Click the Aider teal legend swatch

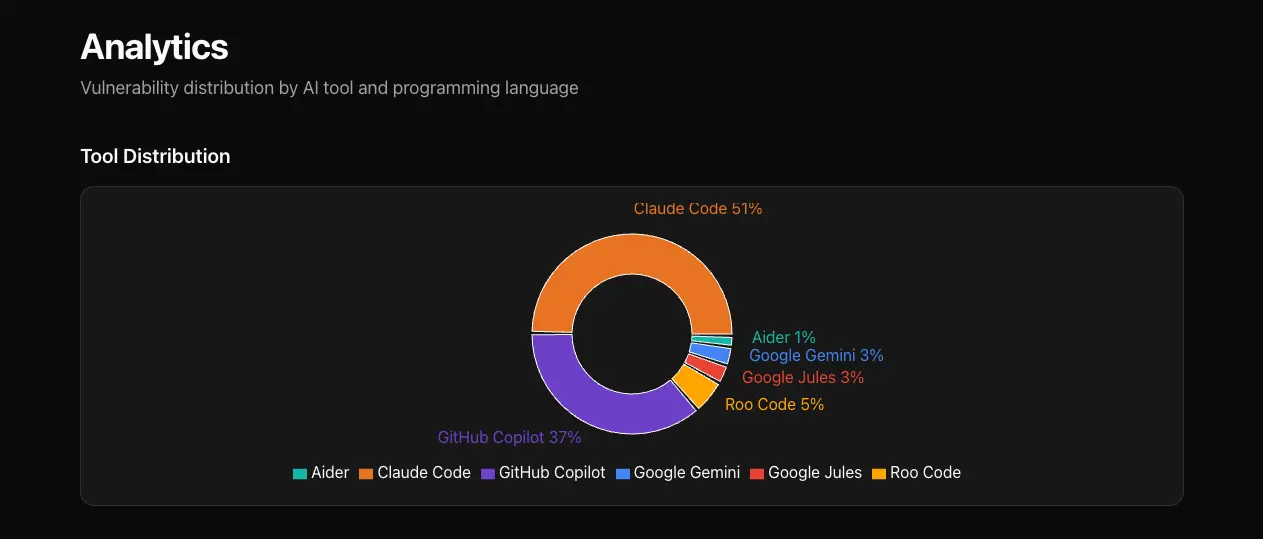[299, 473]
